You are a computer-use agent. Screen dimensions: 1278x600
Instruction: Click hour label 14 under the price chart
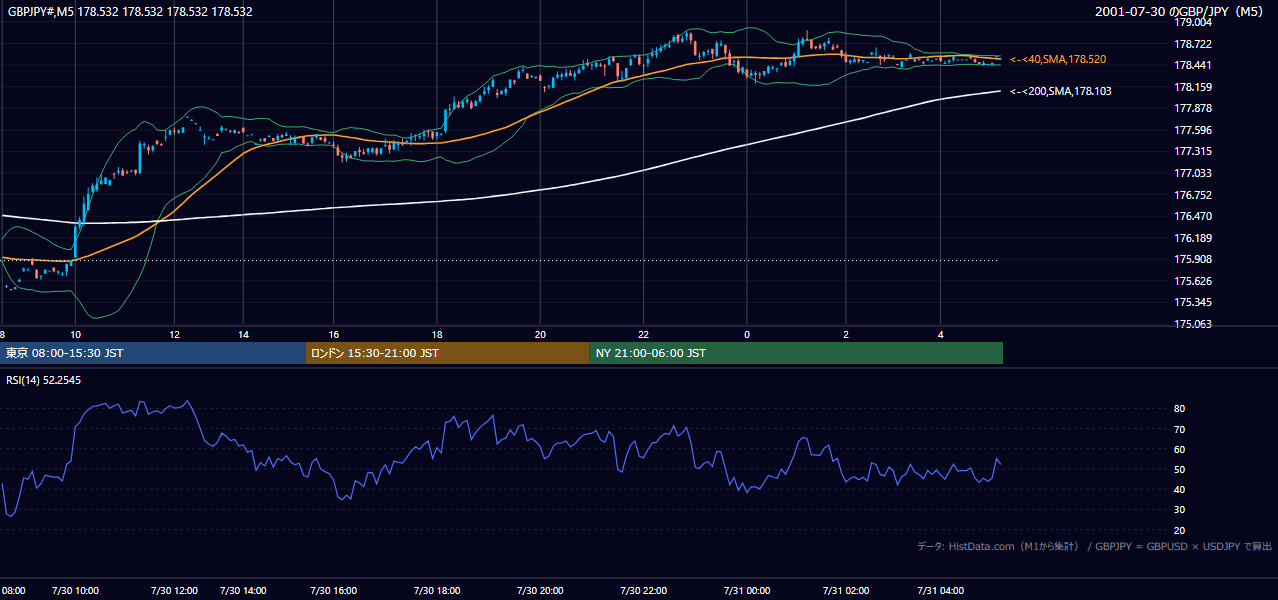click(x=243, y=334)
